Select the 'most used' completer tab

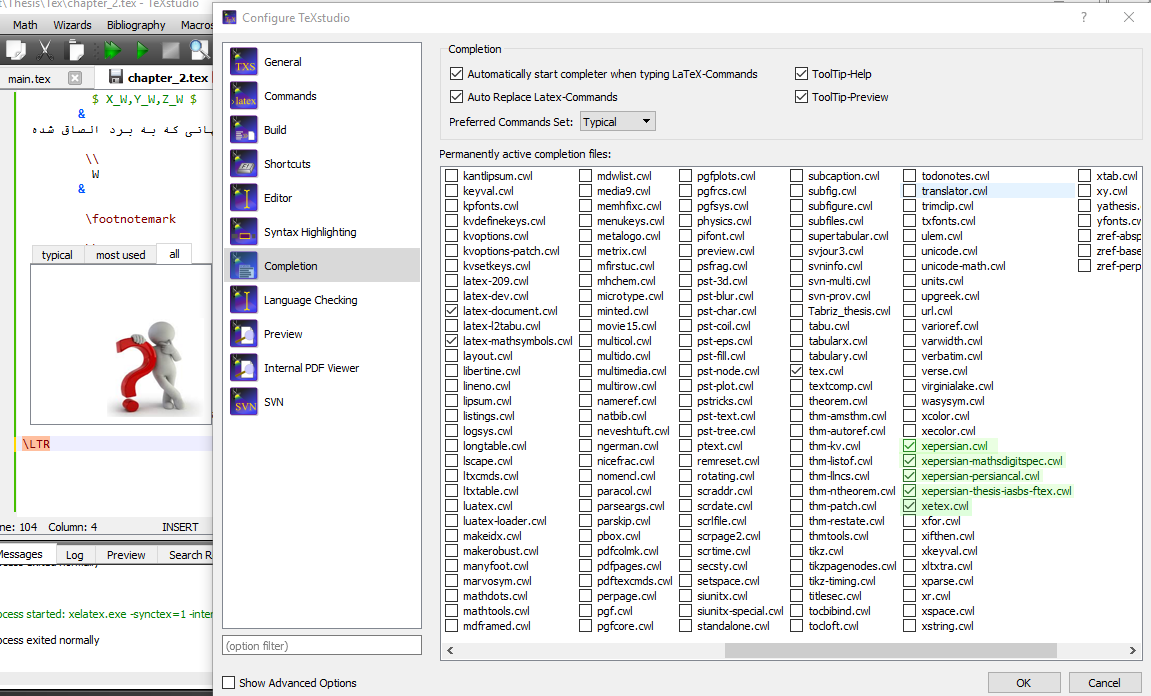pyautogui.click(x=120, y=255)
